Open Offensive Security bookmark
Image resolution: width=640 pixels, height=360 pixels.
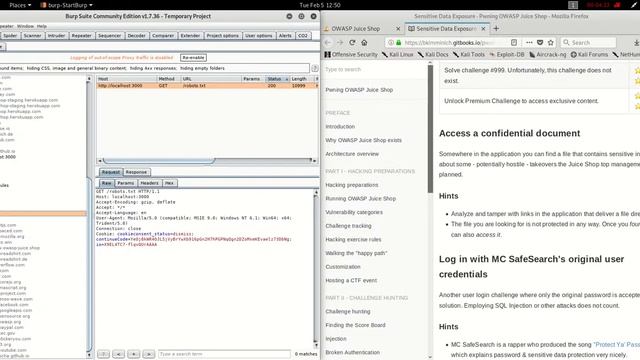point(351,54)
